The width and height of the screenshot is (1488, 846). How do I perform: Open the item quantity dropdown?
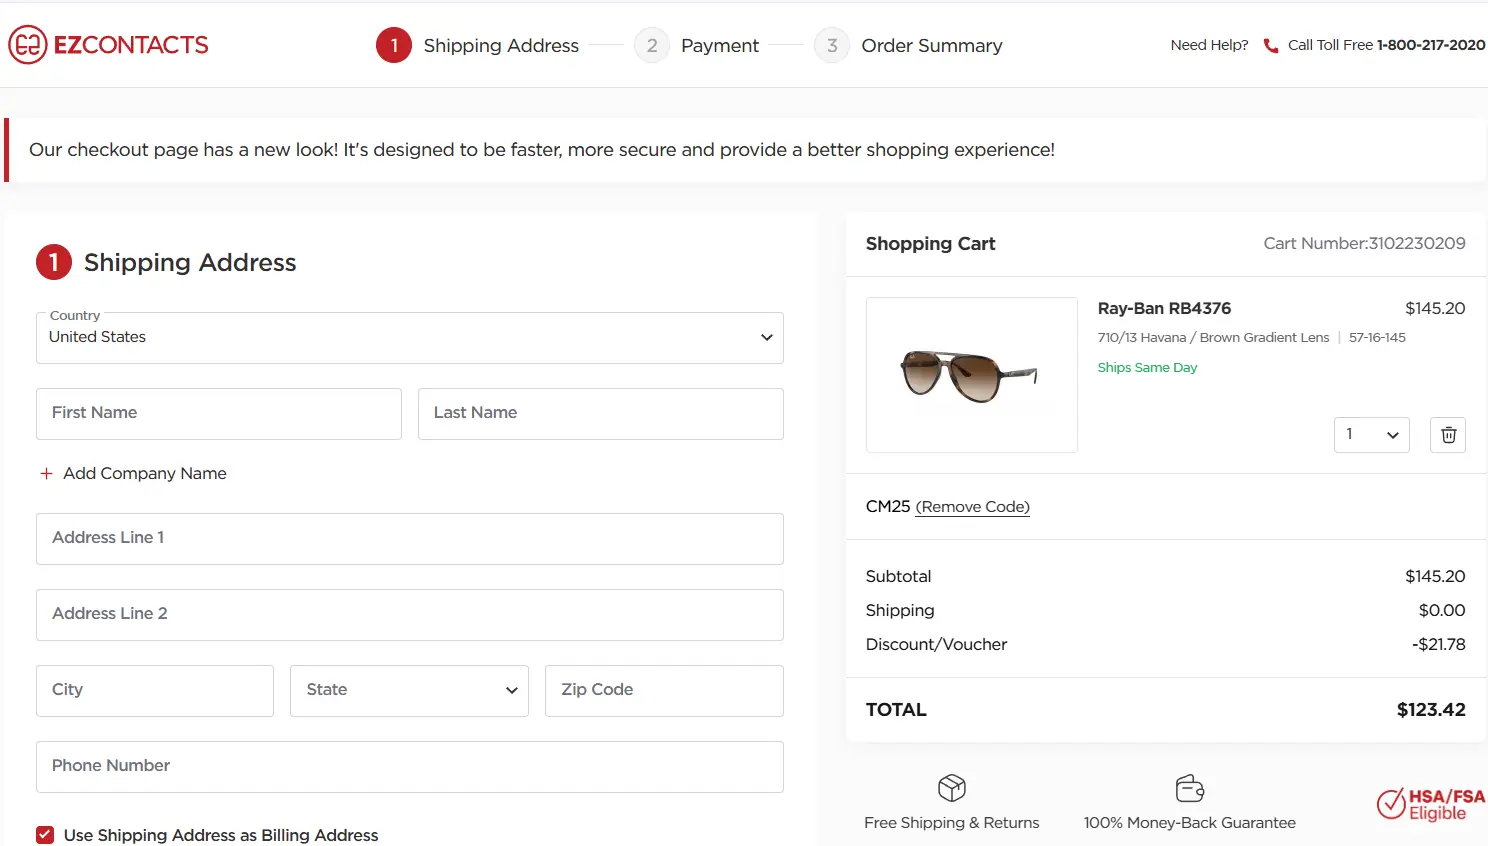1371,435
